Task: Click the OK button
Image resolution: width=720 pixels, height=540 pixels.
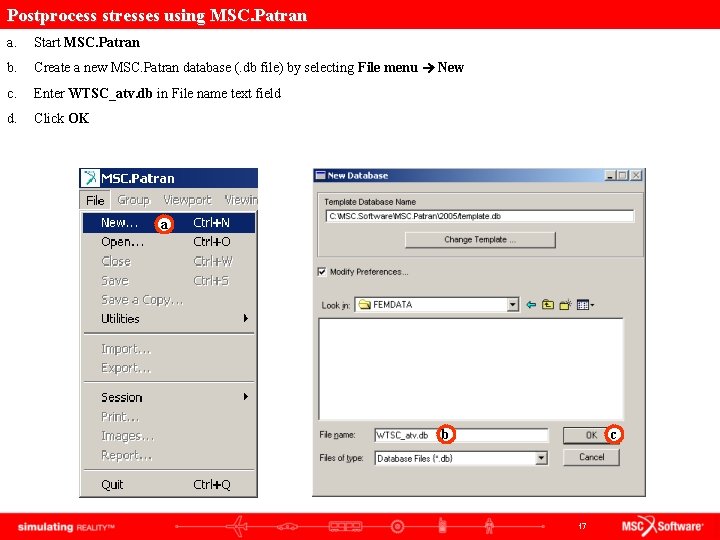Action: coord(591,435)
